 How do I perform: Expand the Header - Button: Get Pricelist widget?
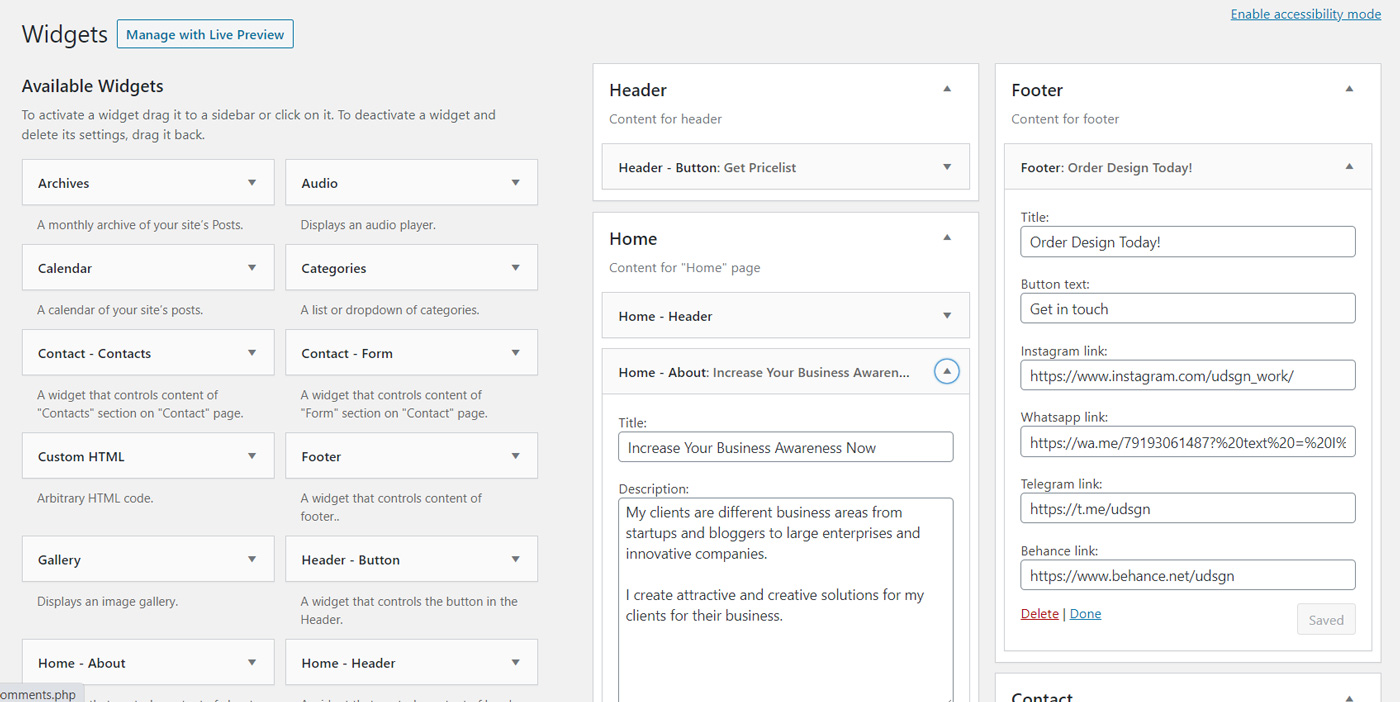[x=947, y=167]
